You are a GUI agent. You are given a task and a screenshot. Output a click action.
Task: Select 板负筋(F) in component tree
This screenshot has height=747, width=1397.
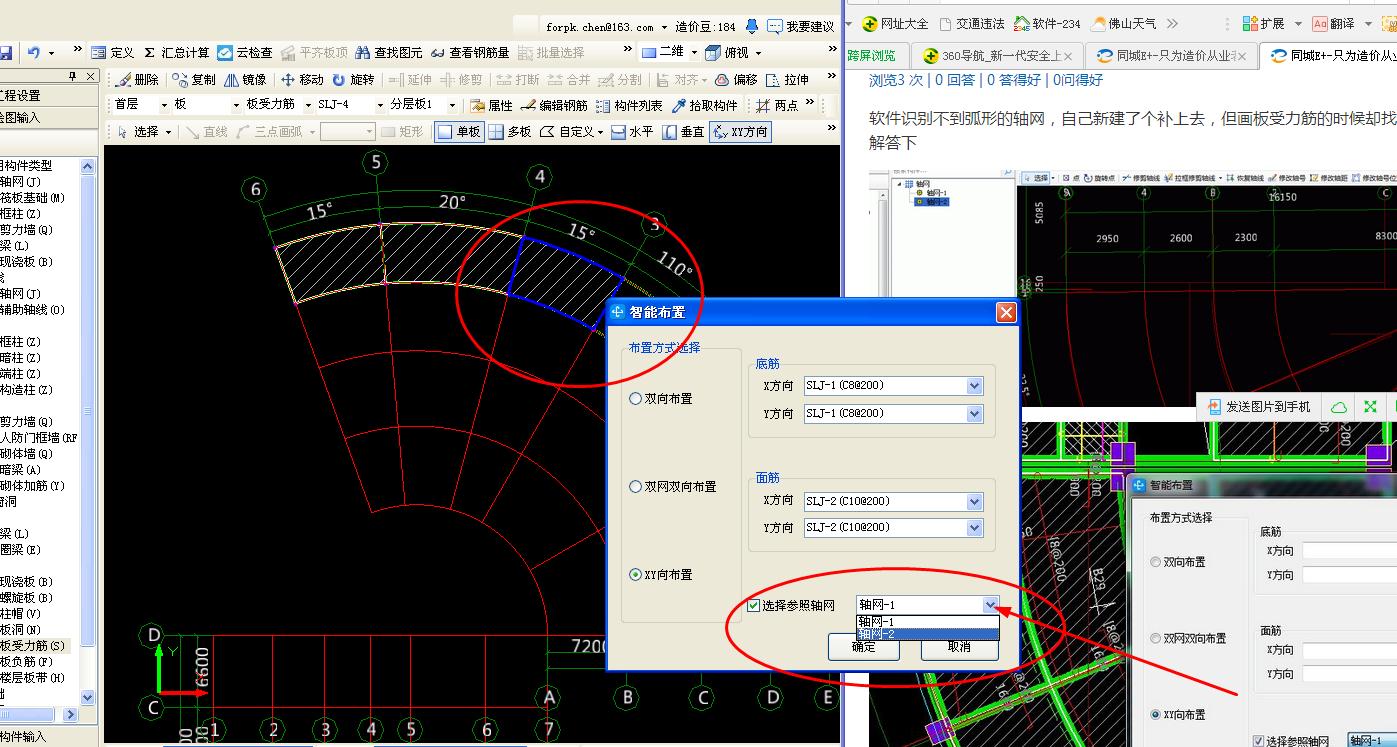pos(27,662)
